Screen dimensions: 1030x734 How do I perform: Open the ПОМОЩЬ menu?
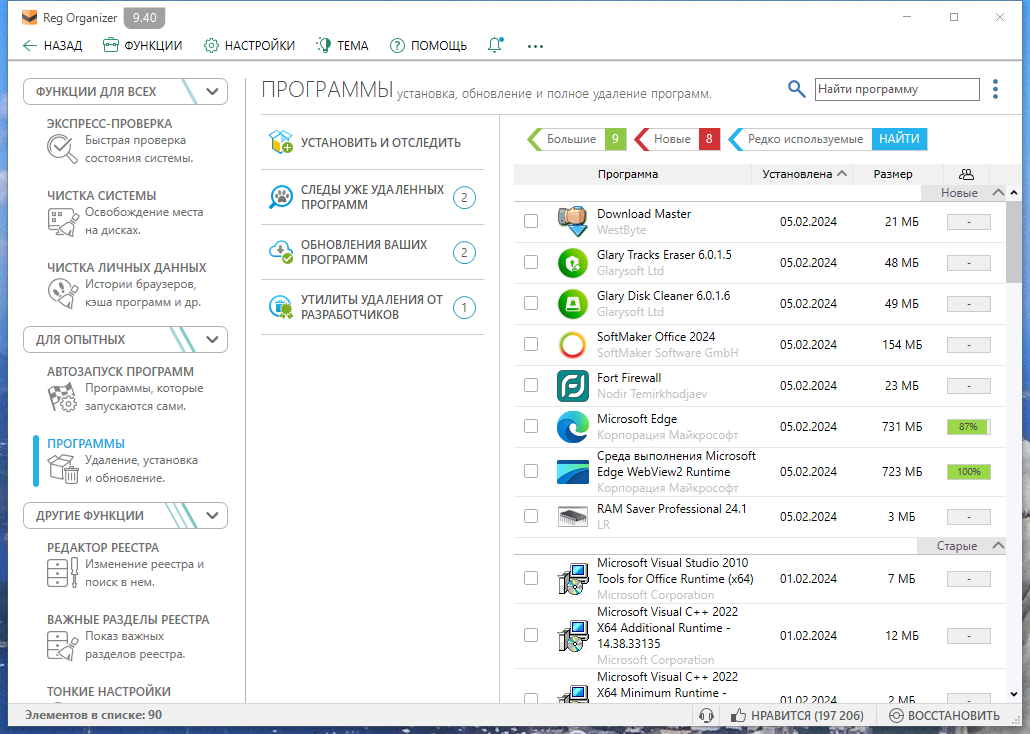[428, 45]
